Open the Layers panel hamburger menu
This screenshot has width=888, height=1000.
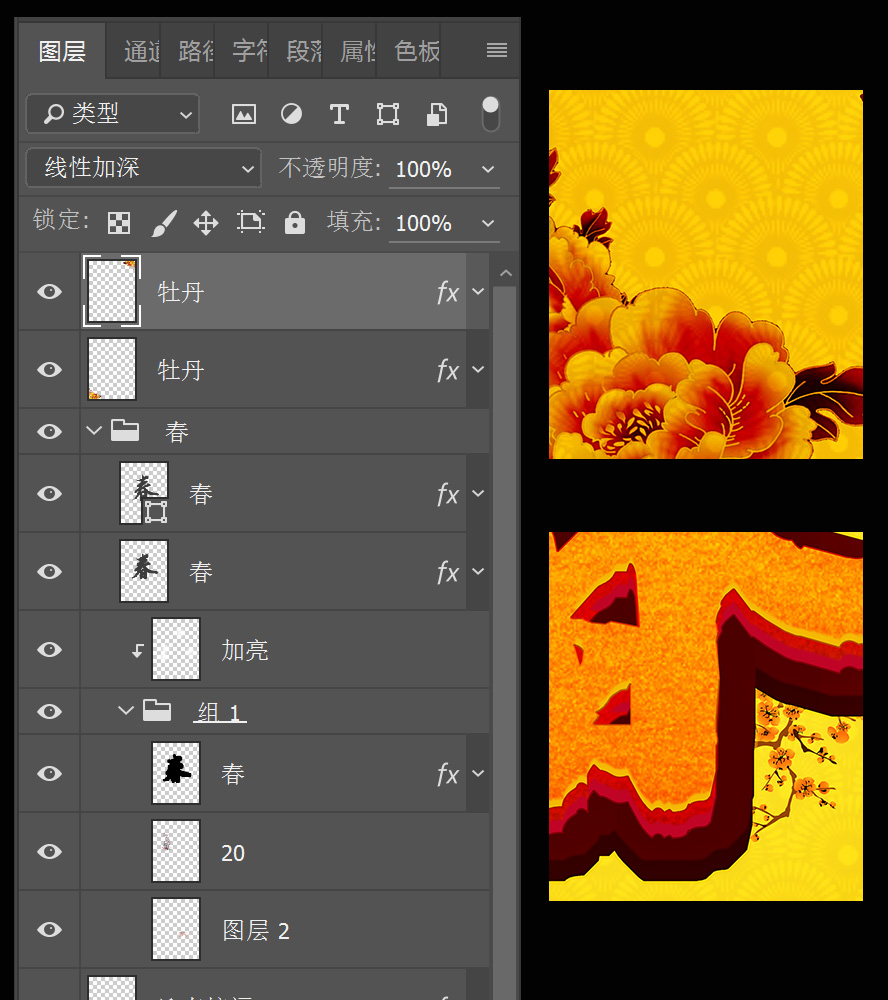point(497,50)
